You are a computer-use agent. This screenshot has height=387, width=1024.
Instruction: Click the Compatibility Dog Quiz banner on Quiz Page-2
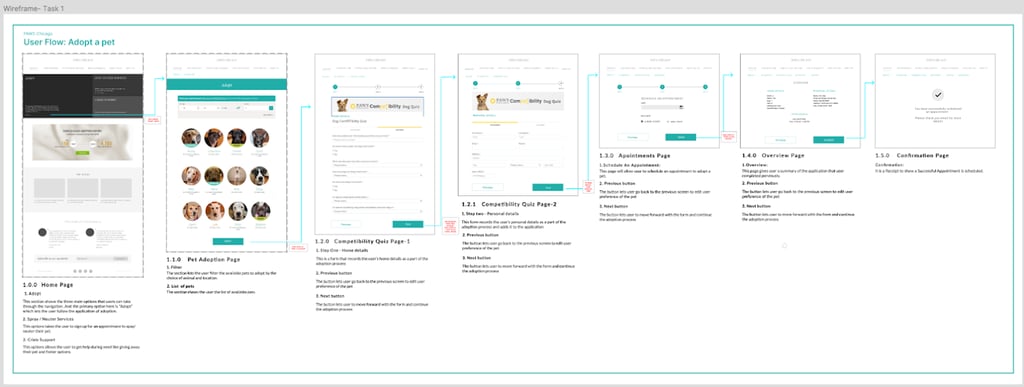tap(519, 101)
